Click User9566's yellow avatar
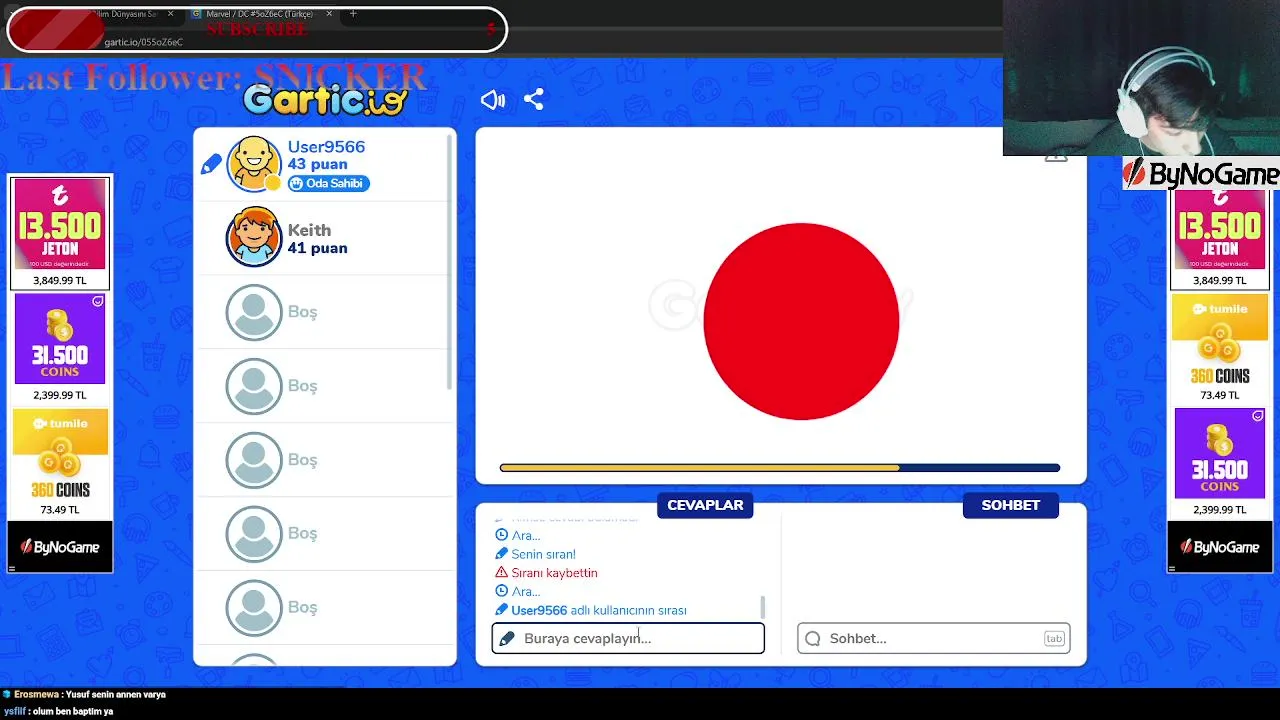 pyautogui.click(x=254, y=164)
